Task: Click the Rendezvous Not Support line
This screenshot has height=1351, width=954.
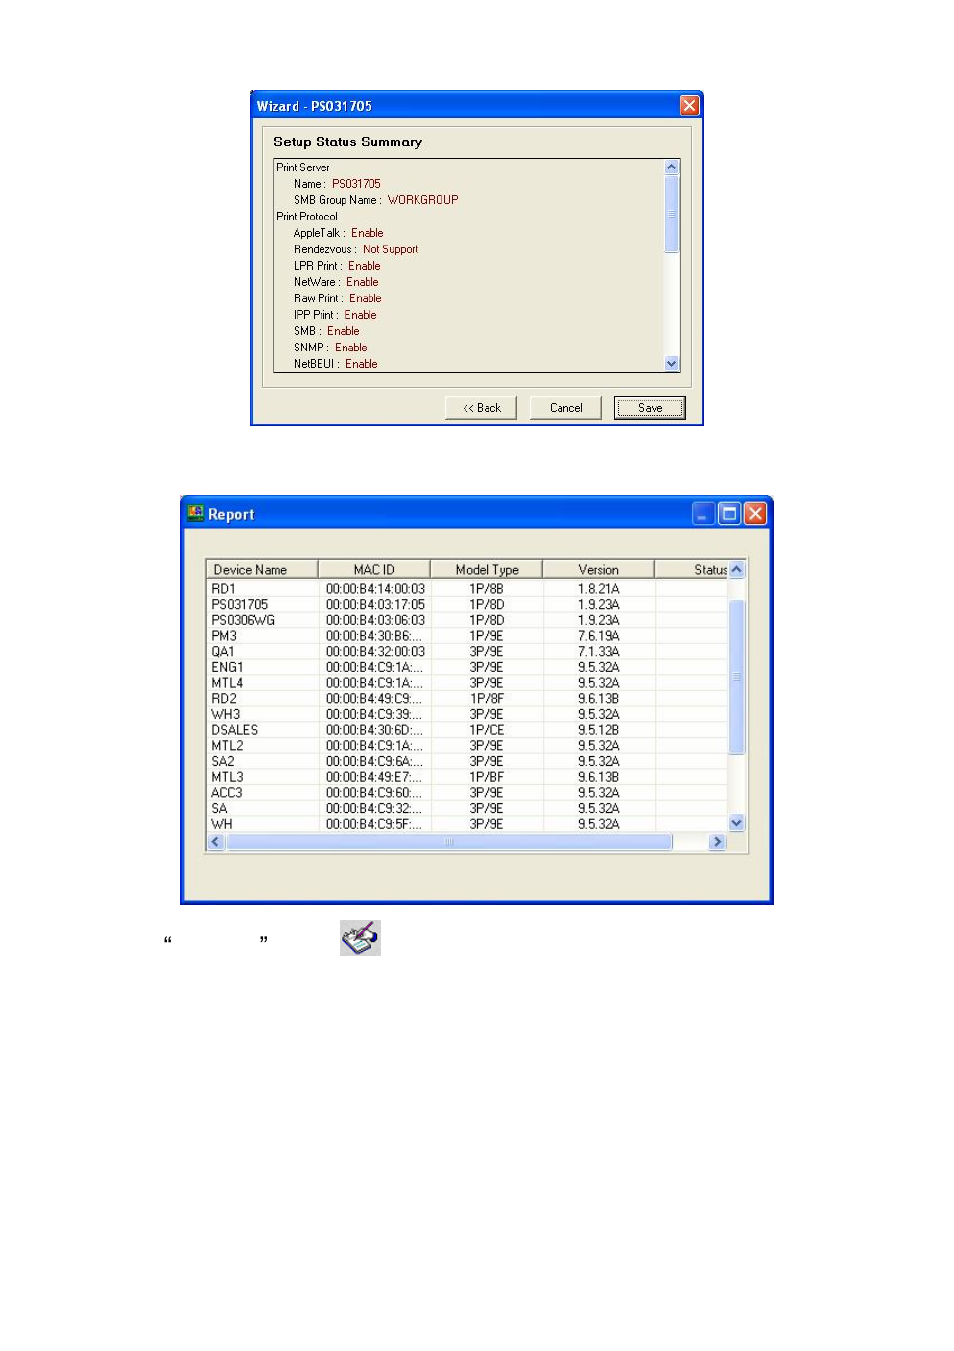Action: tap(356, 249)
